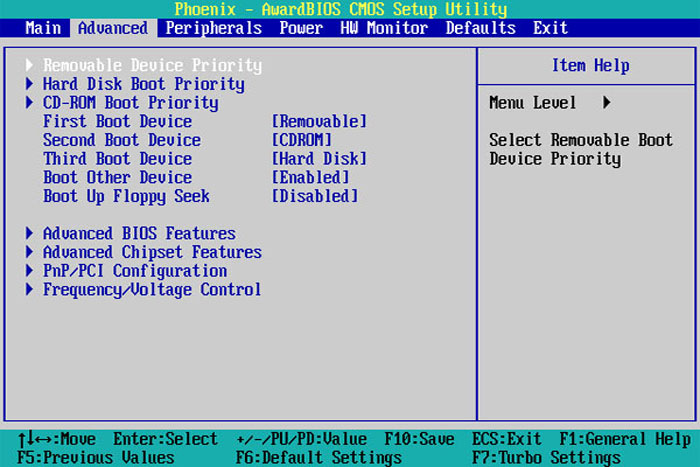700x467 pixels.
Task: Change Second Boot Device [CDROM] value
Action: tap(302, 140)
